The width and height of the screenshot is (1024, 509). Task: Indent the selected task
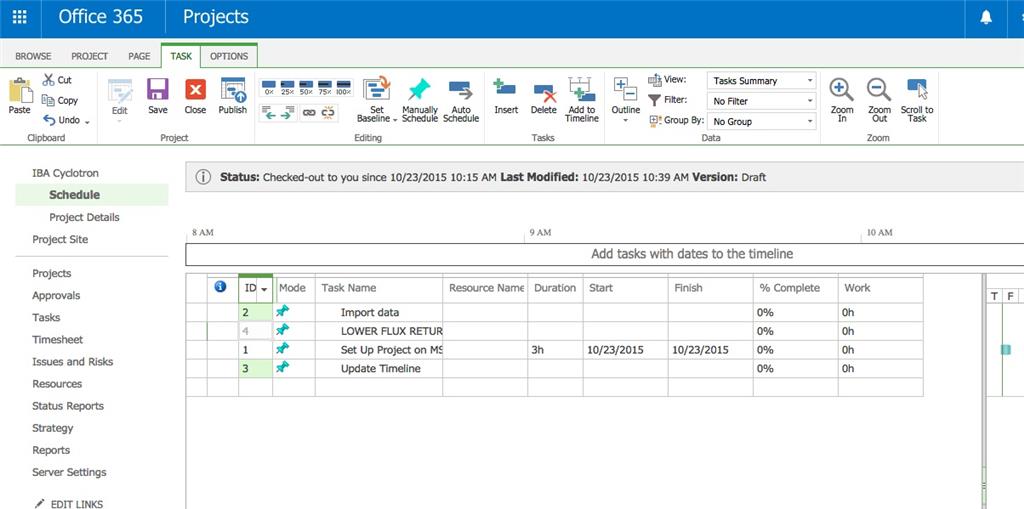pyautogui.click(x=287, y=113)
